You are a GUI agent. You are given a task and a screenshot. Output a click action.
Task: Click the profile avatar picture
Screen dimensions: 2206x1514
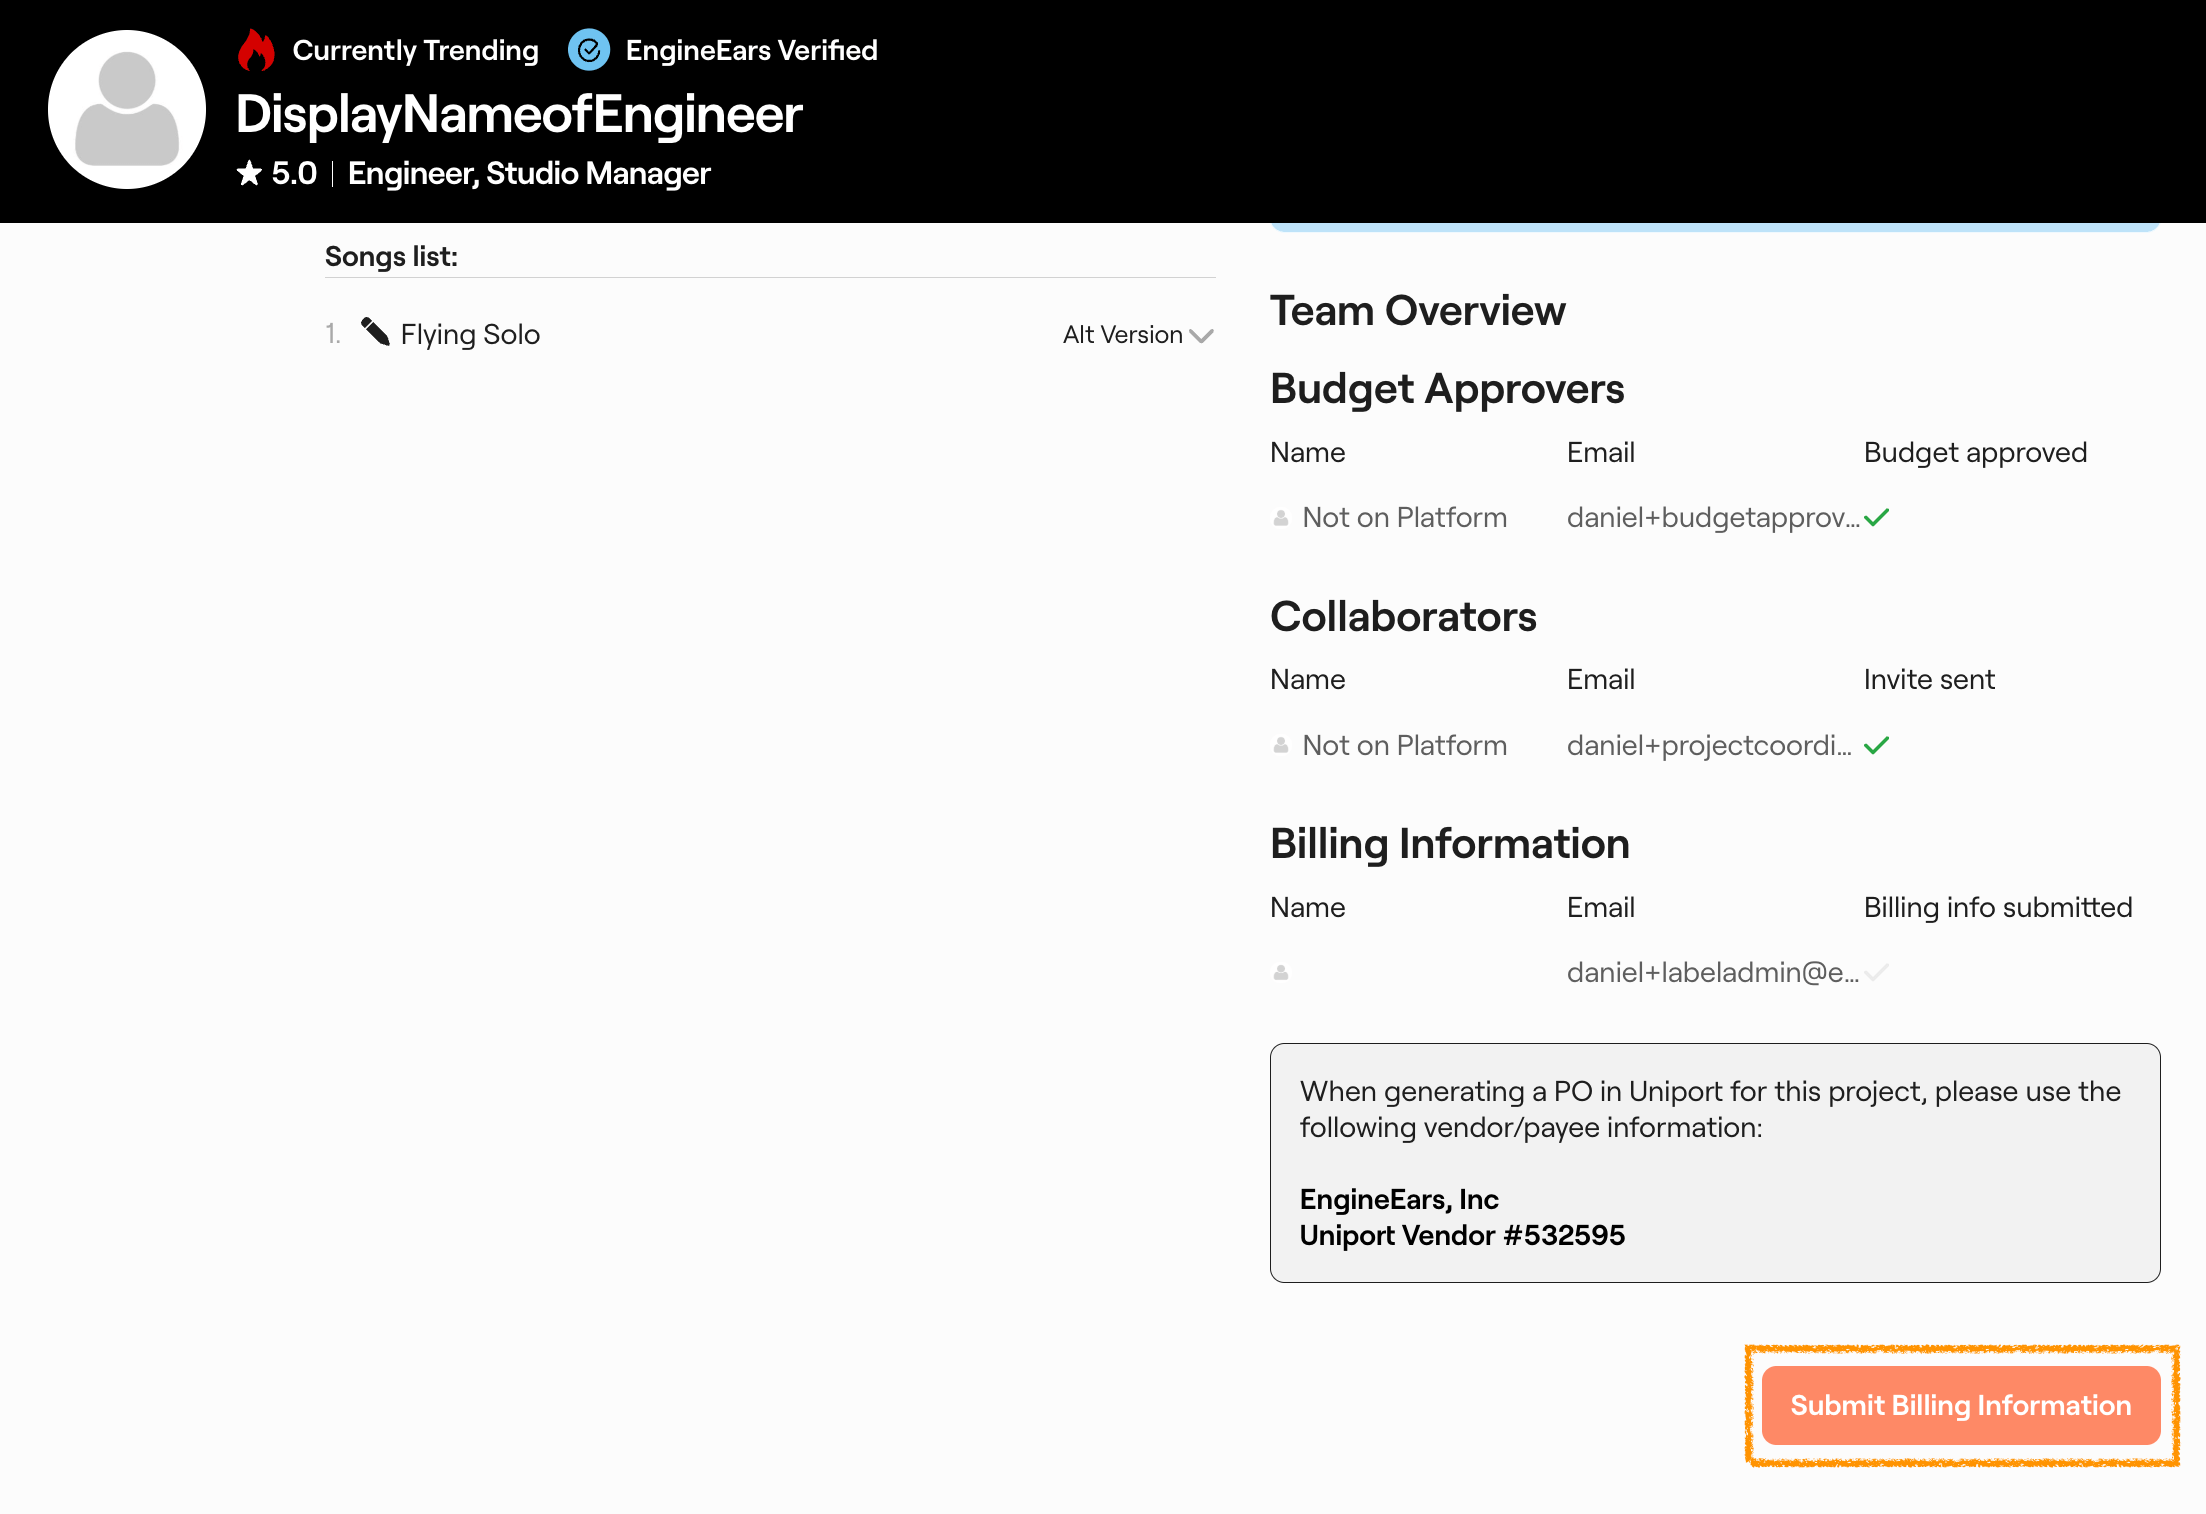[x=126, y=110]
